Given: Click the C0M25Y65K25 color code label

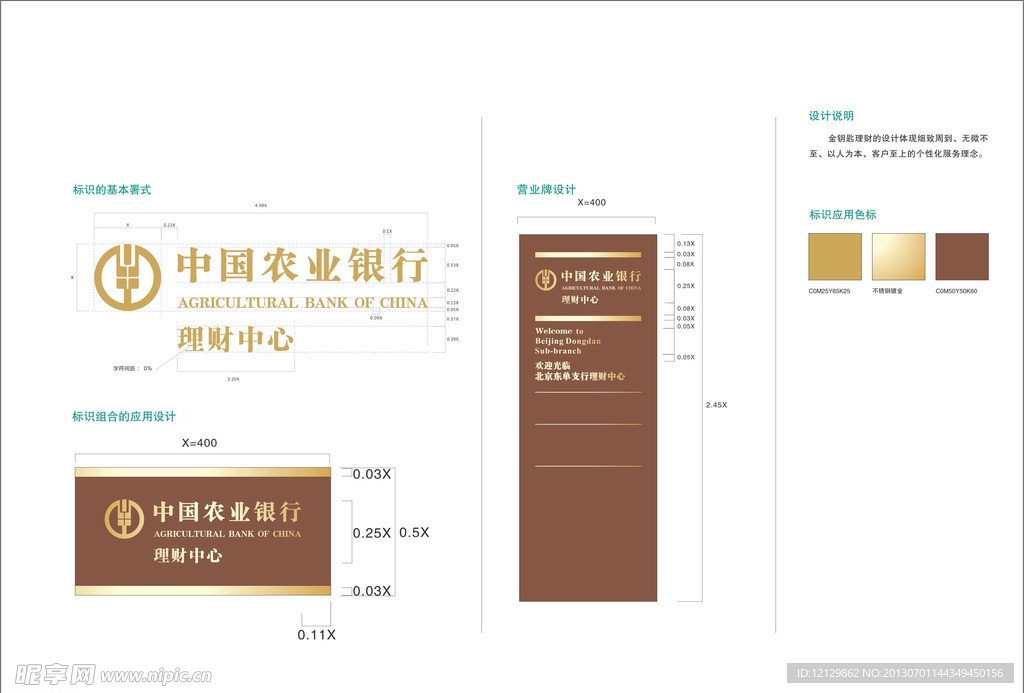Looking at the screenshot, I should tap(829, 291).
